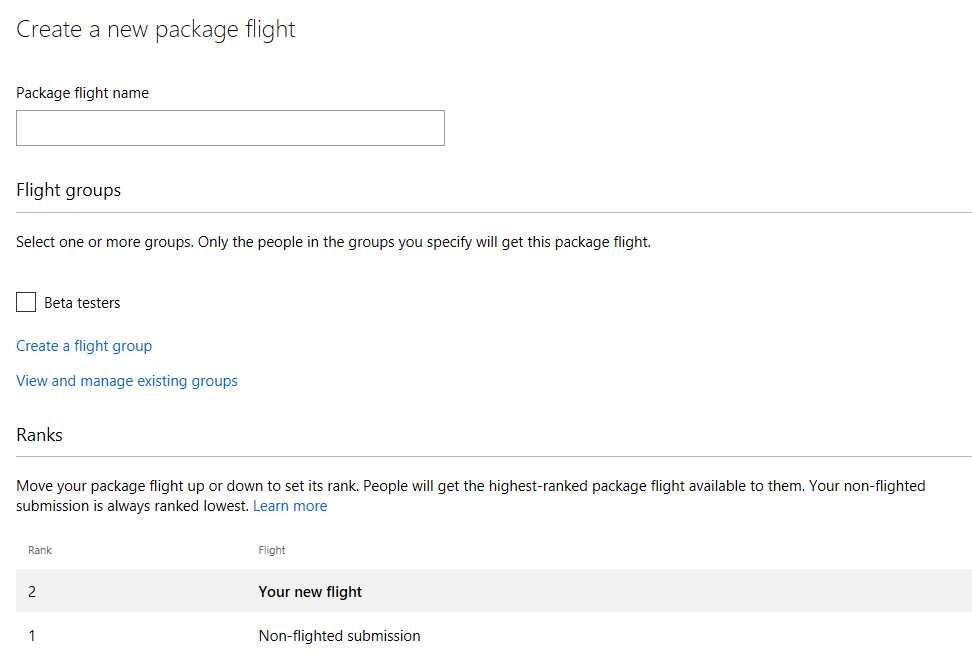Click the Non-flighted submission text
972x667 pixels.
coord(340,635)
